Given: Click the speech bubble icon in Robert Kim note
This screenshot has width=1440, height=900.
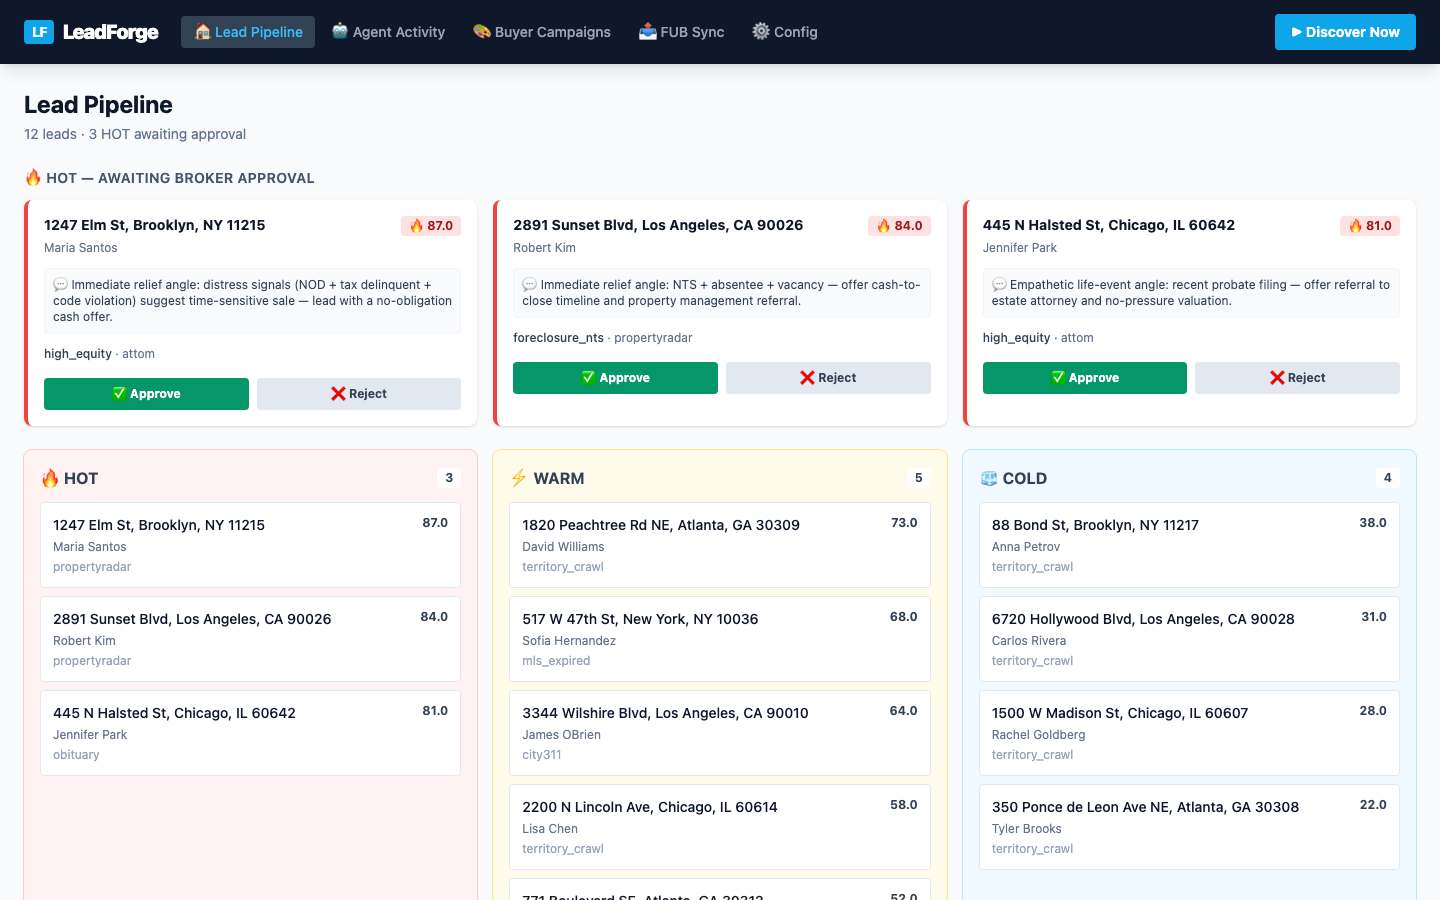Looking at the screenshot, I should (x=530, y=285).
